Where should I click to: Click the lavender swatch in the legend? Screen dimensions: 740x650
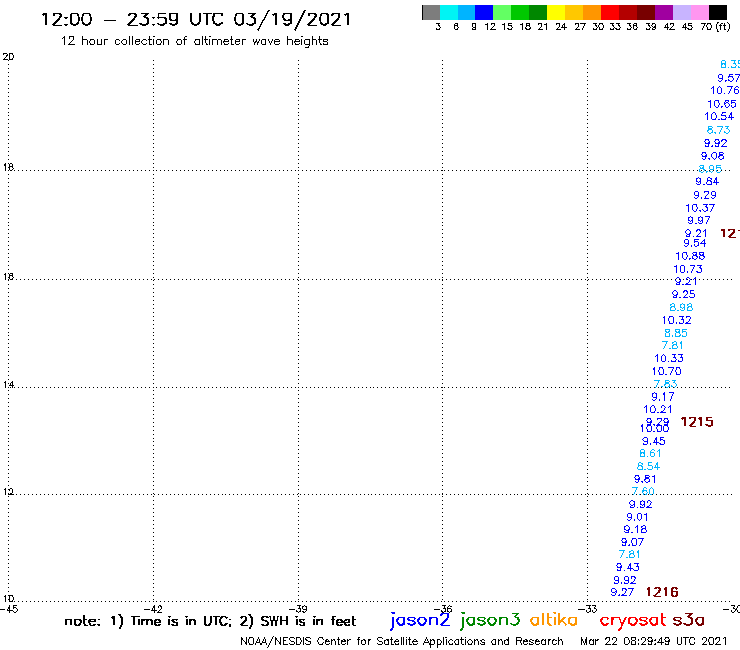coord(681,12)
